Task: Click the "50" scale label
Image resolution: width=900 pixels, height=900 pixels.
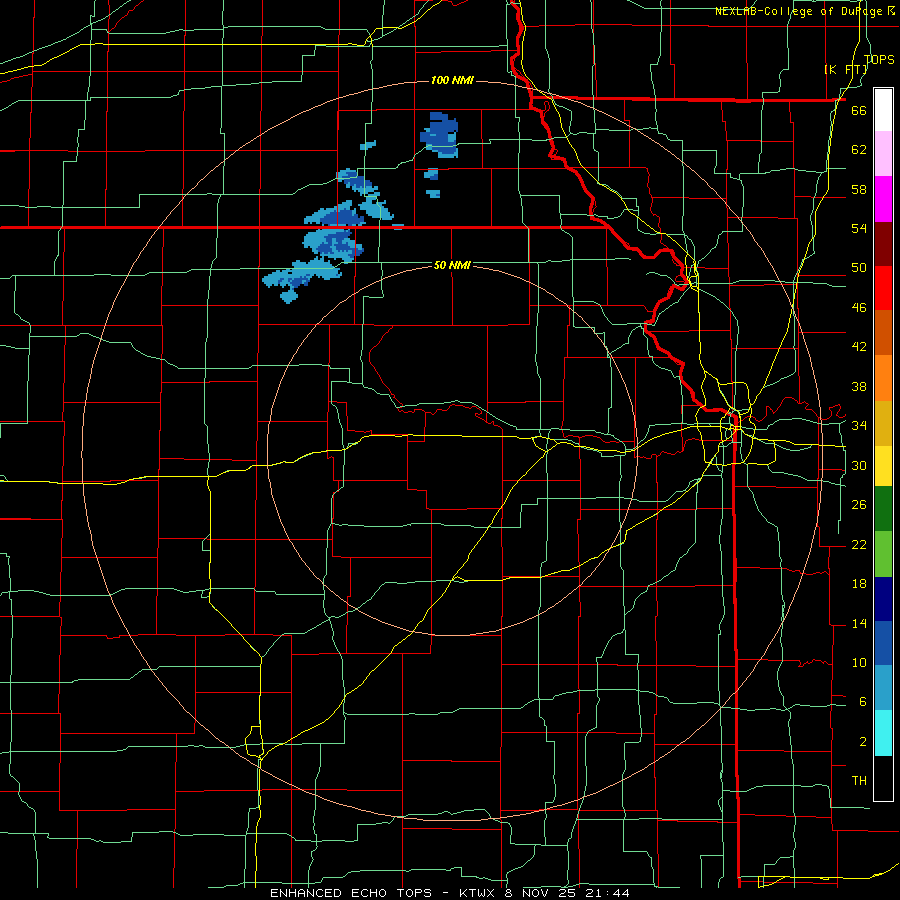Action: (x=859, y=267)
